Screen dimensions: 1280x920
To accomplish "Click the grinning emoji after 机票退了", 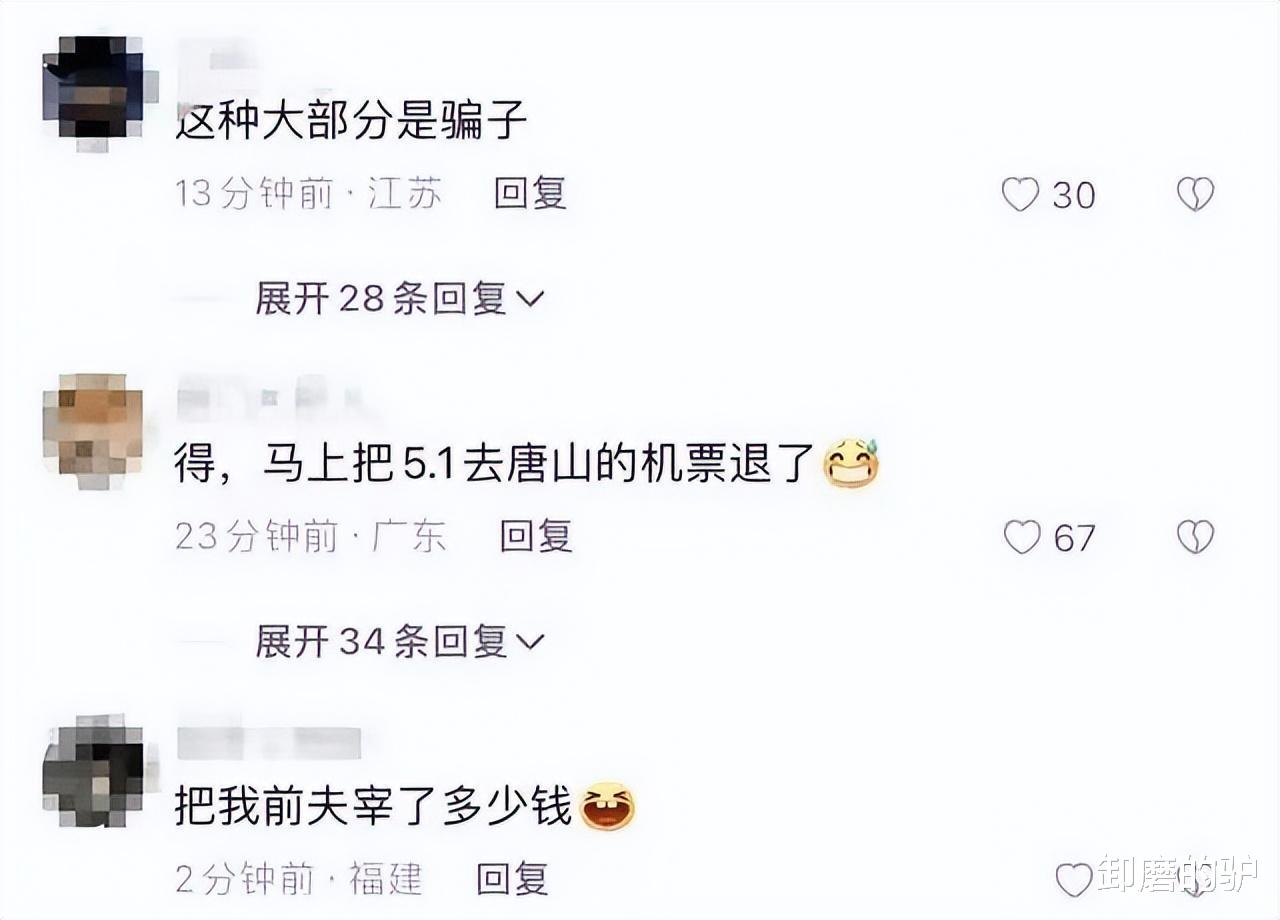I will [x=850, y=464].
